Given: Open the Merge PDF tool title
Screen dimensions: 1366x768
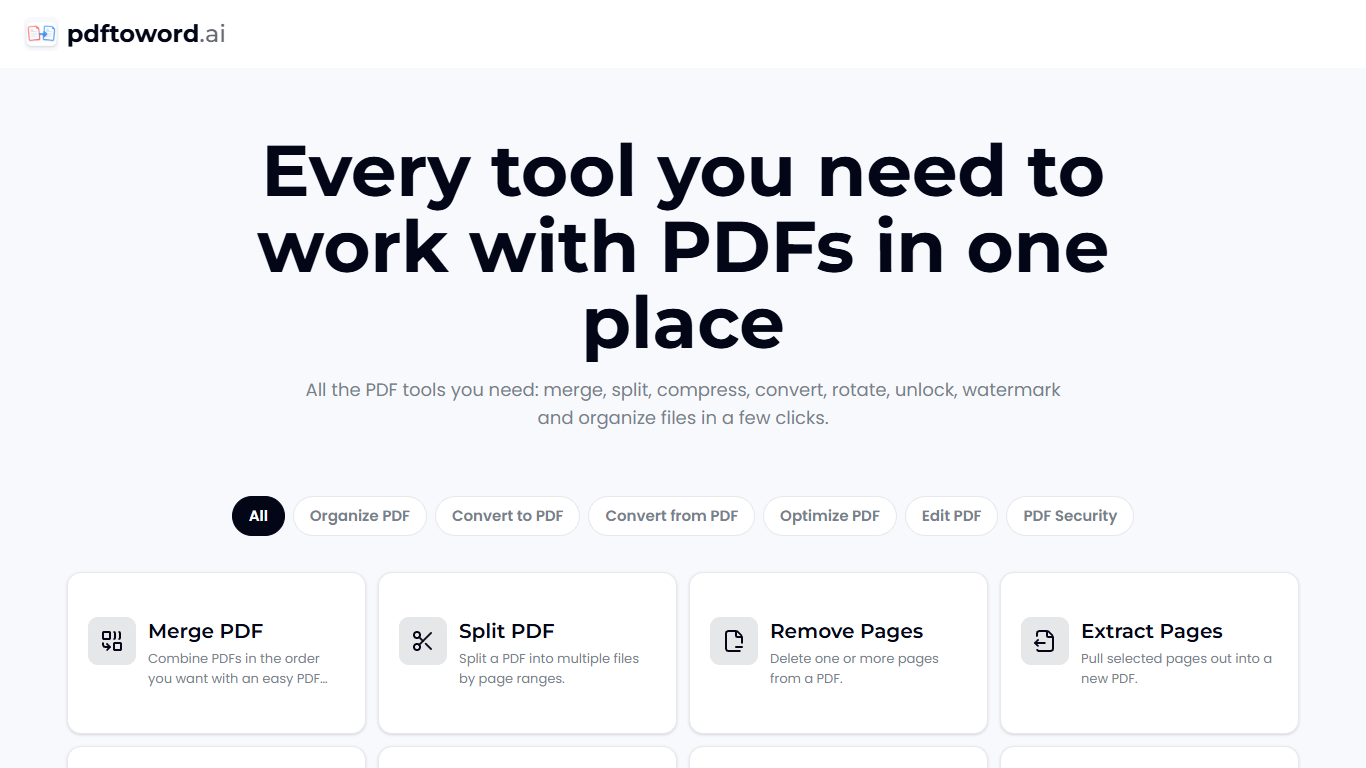Looking at the screenshot, I should pyautogui.click(x=206, y=631).
